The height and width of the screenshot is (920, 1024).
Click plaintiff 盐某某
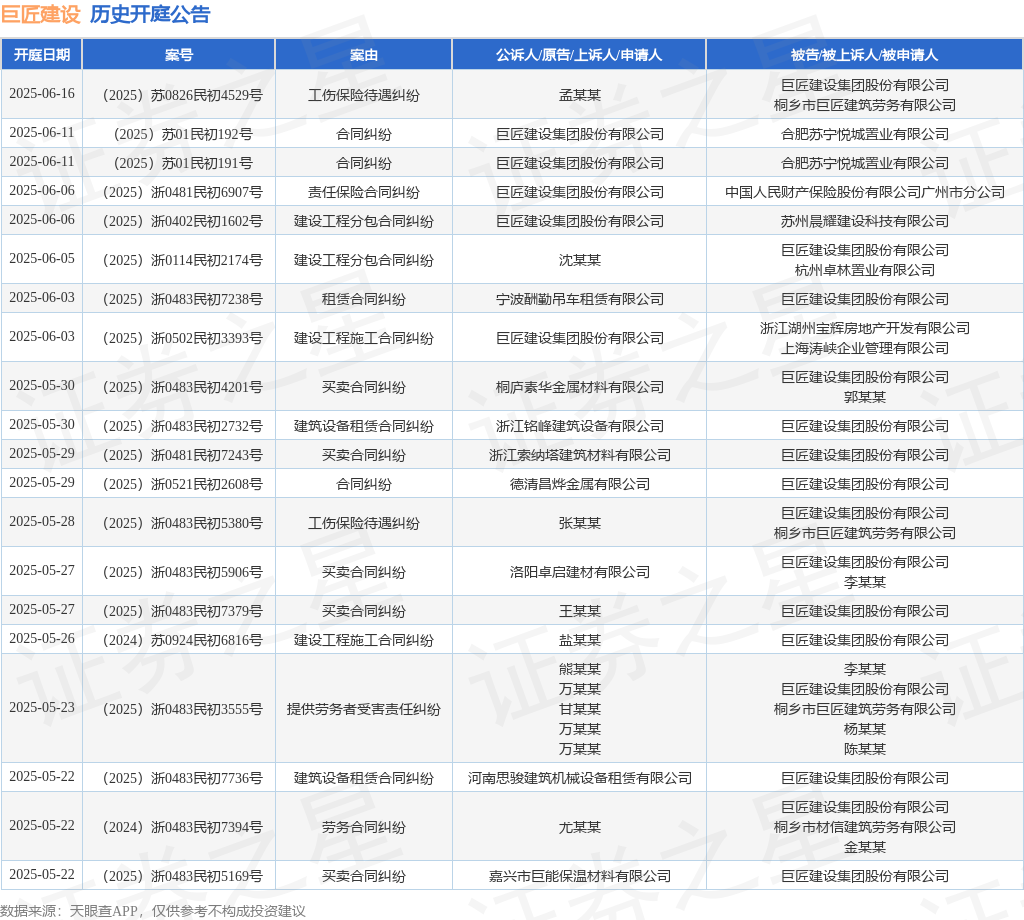[x=579, y=641]
